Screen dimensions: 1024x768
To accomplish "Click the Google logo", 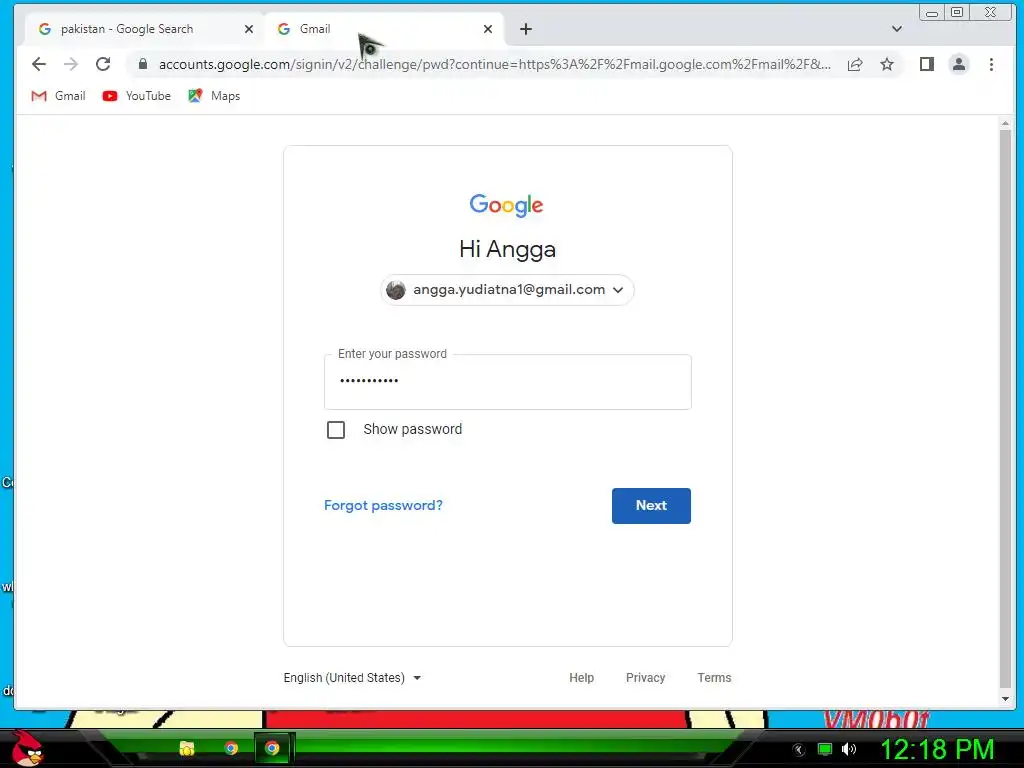I will pyautogui.click(x=507, y=205).
